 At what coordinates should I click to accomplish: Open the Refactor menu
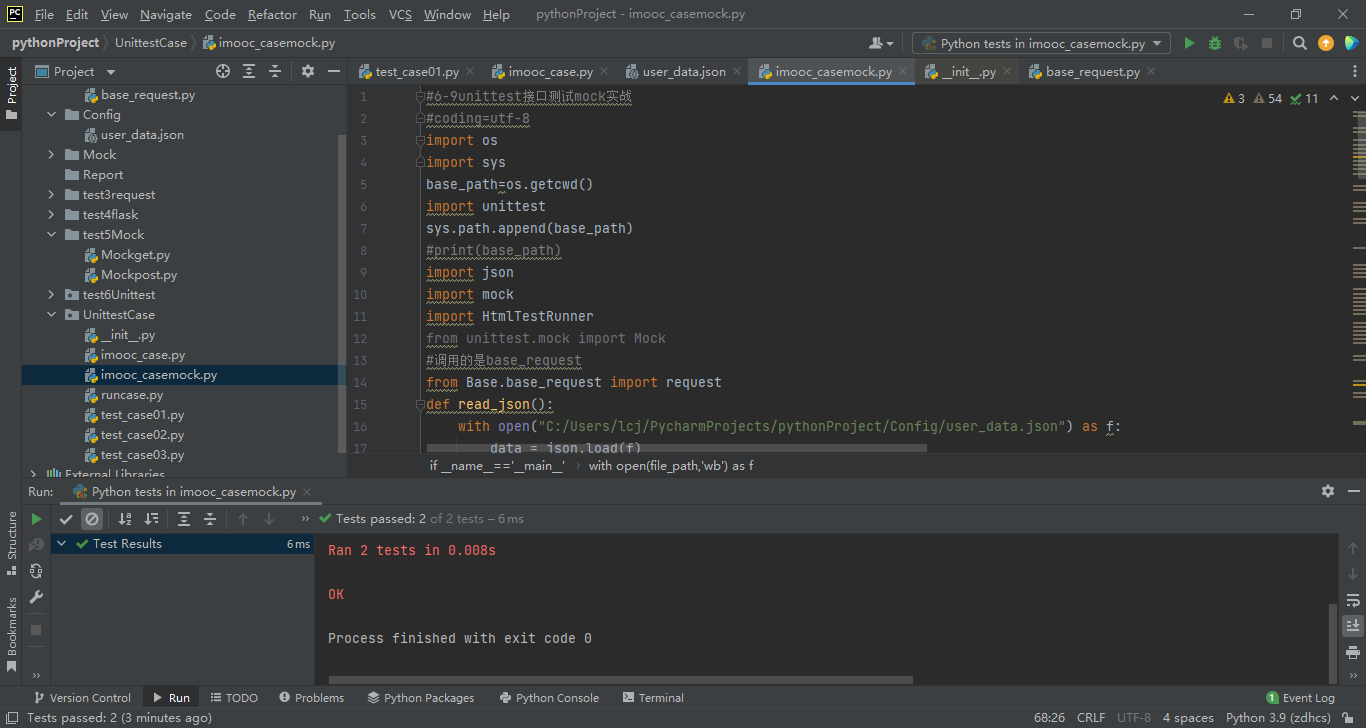point(272,15)
